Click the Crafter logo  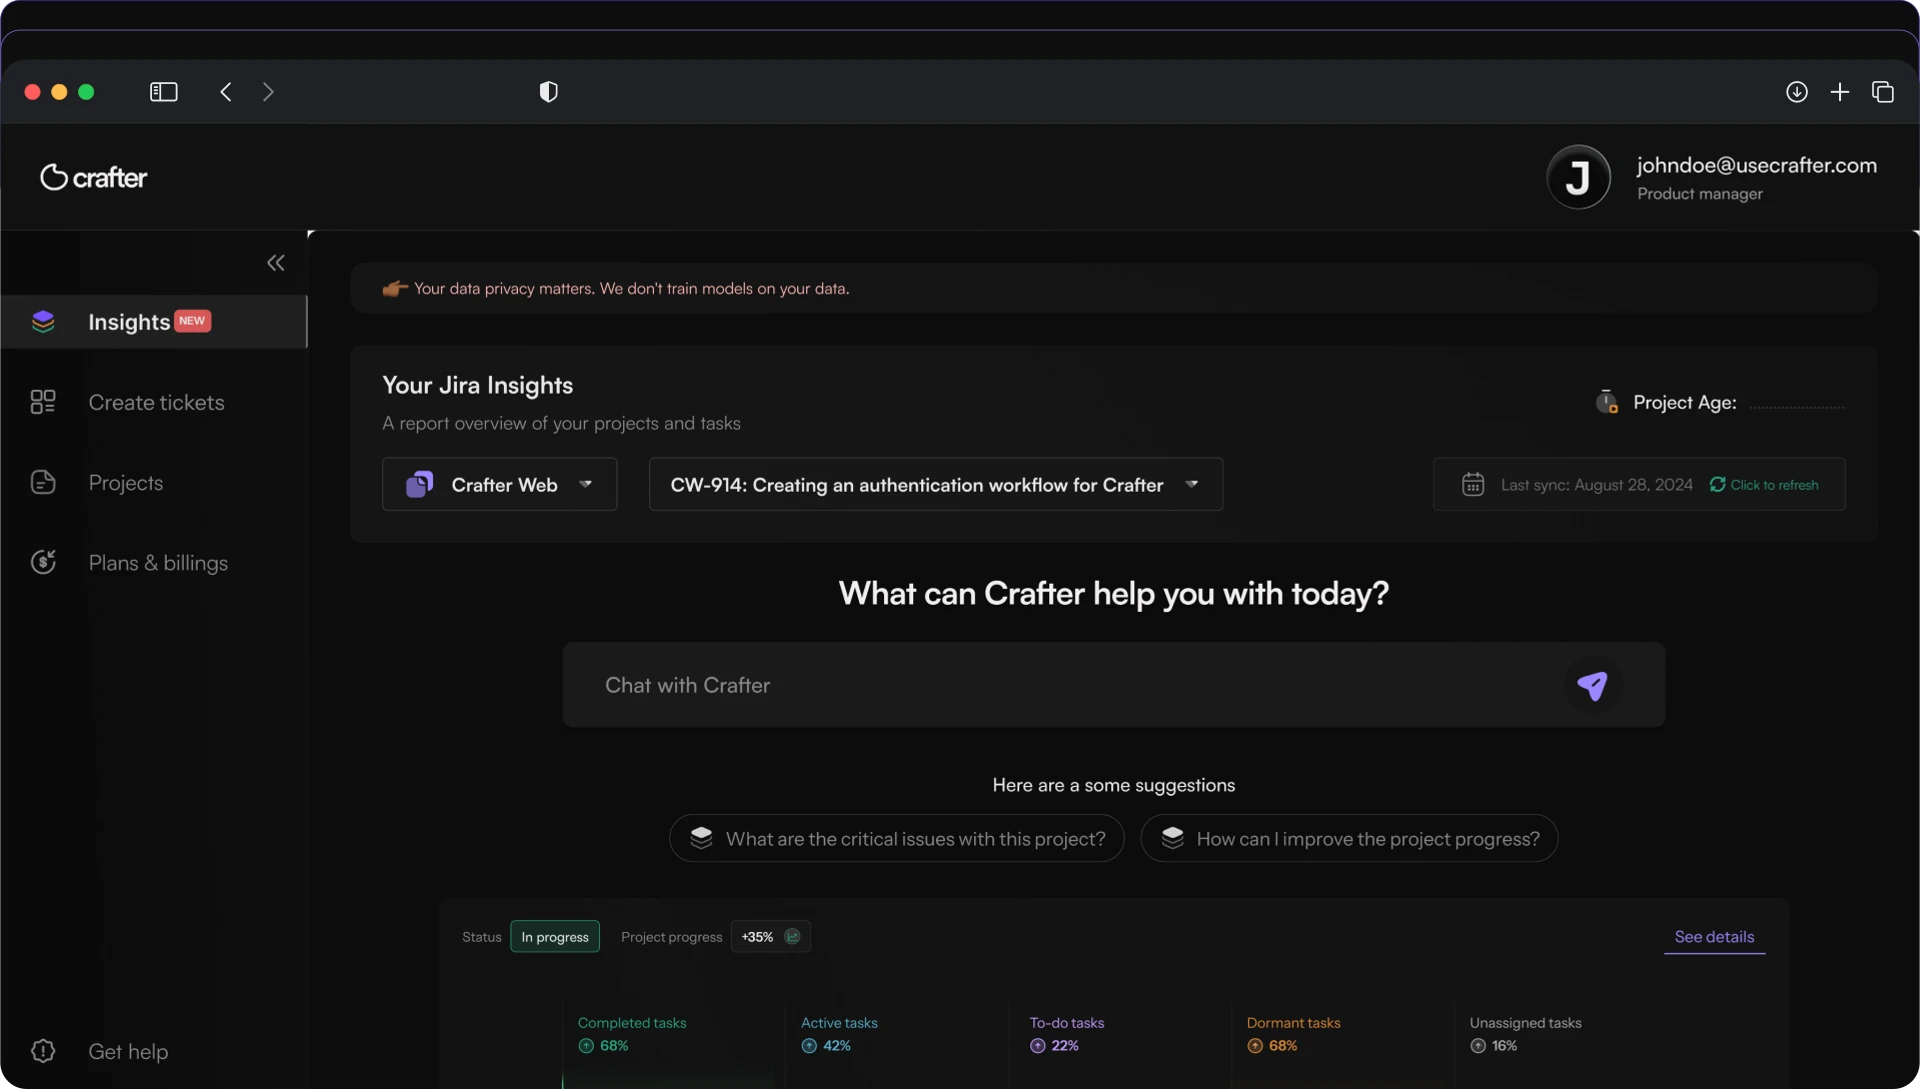(x=93, y=177)
